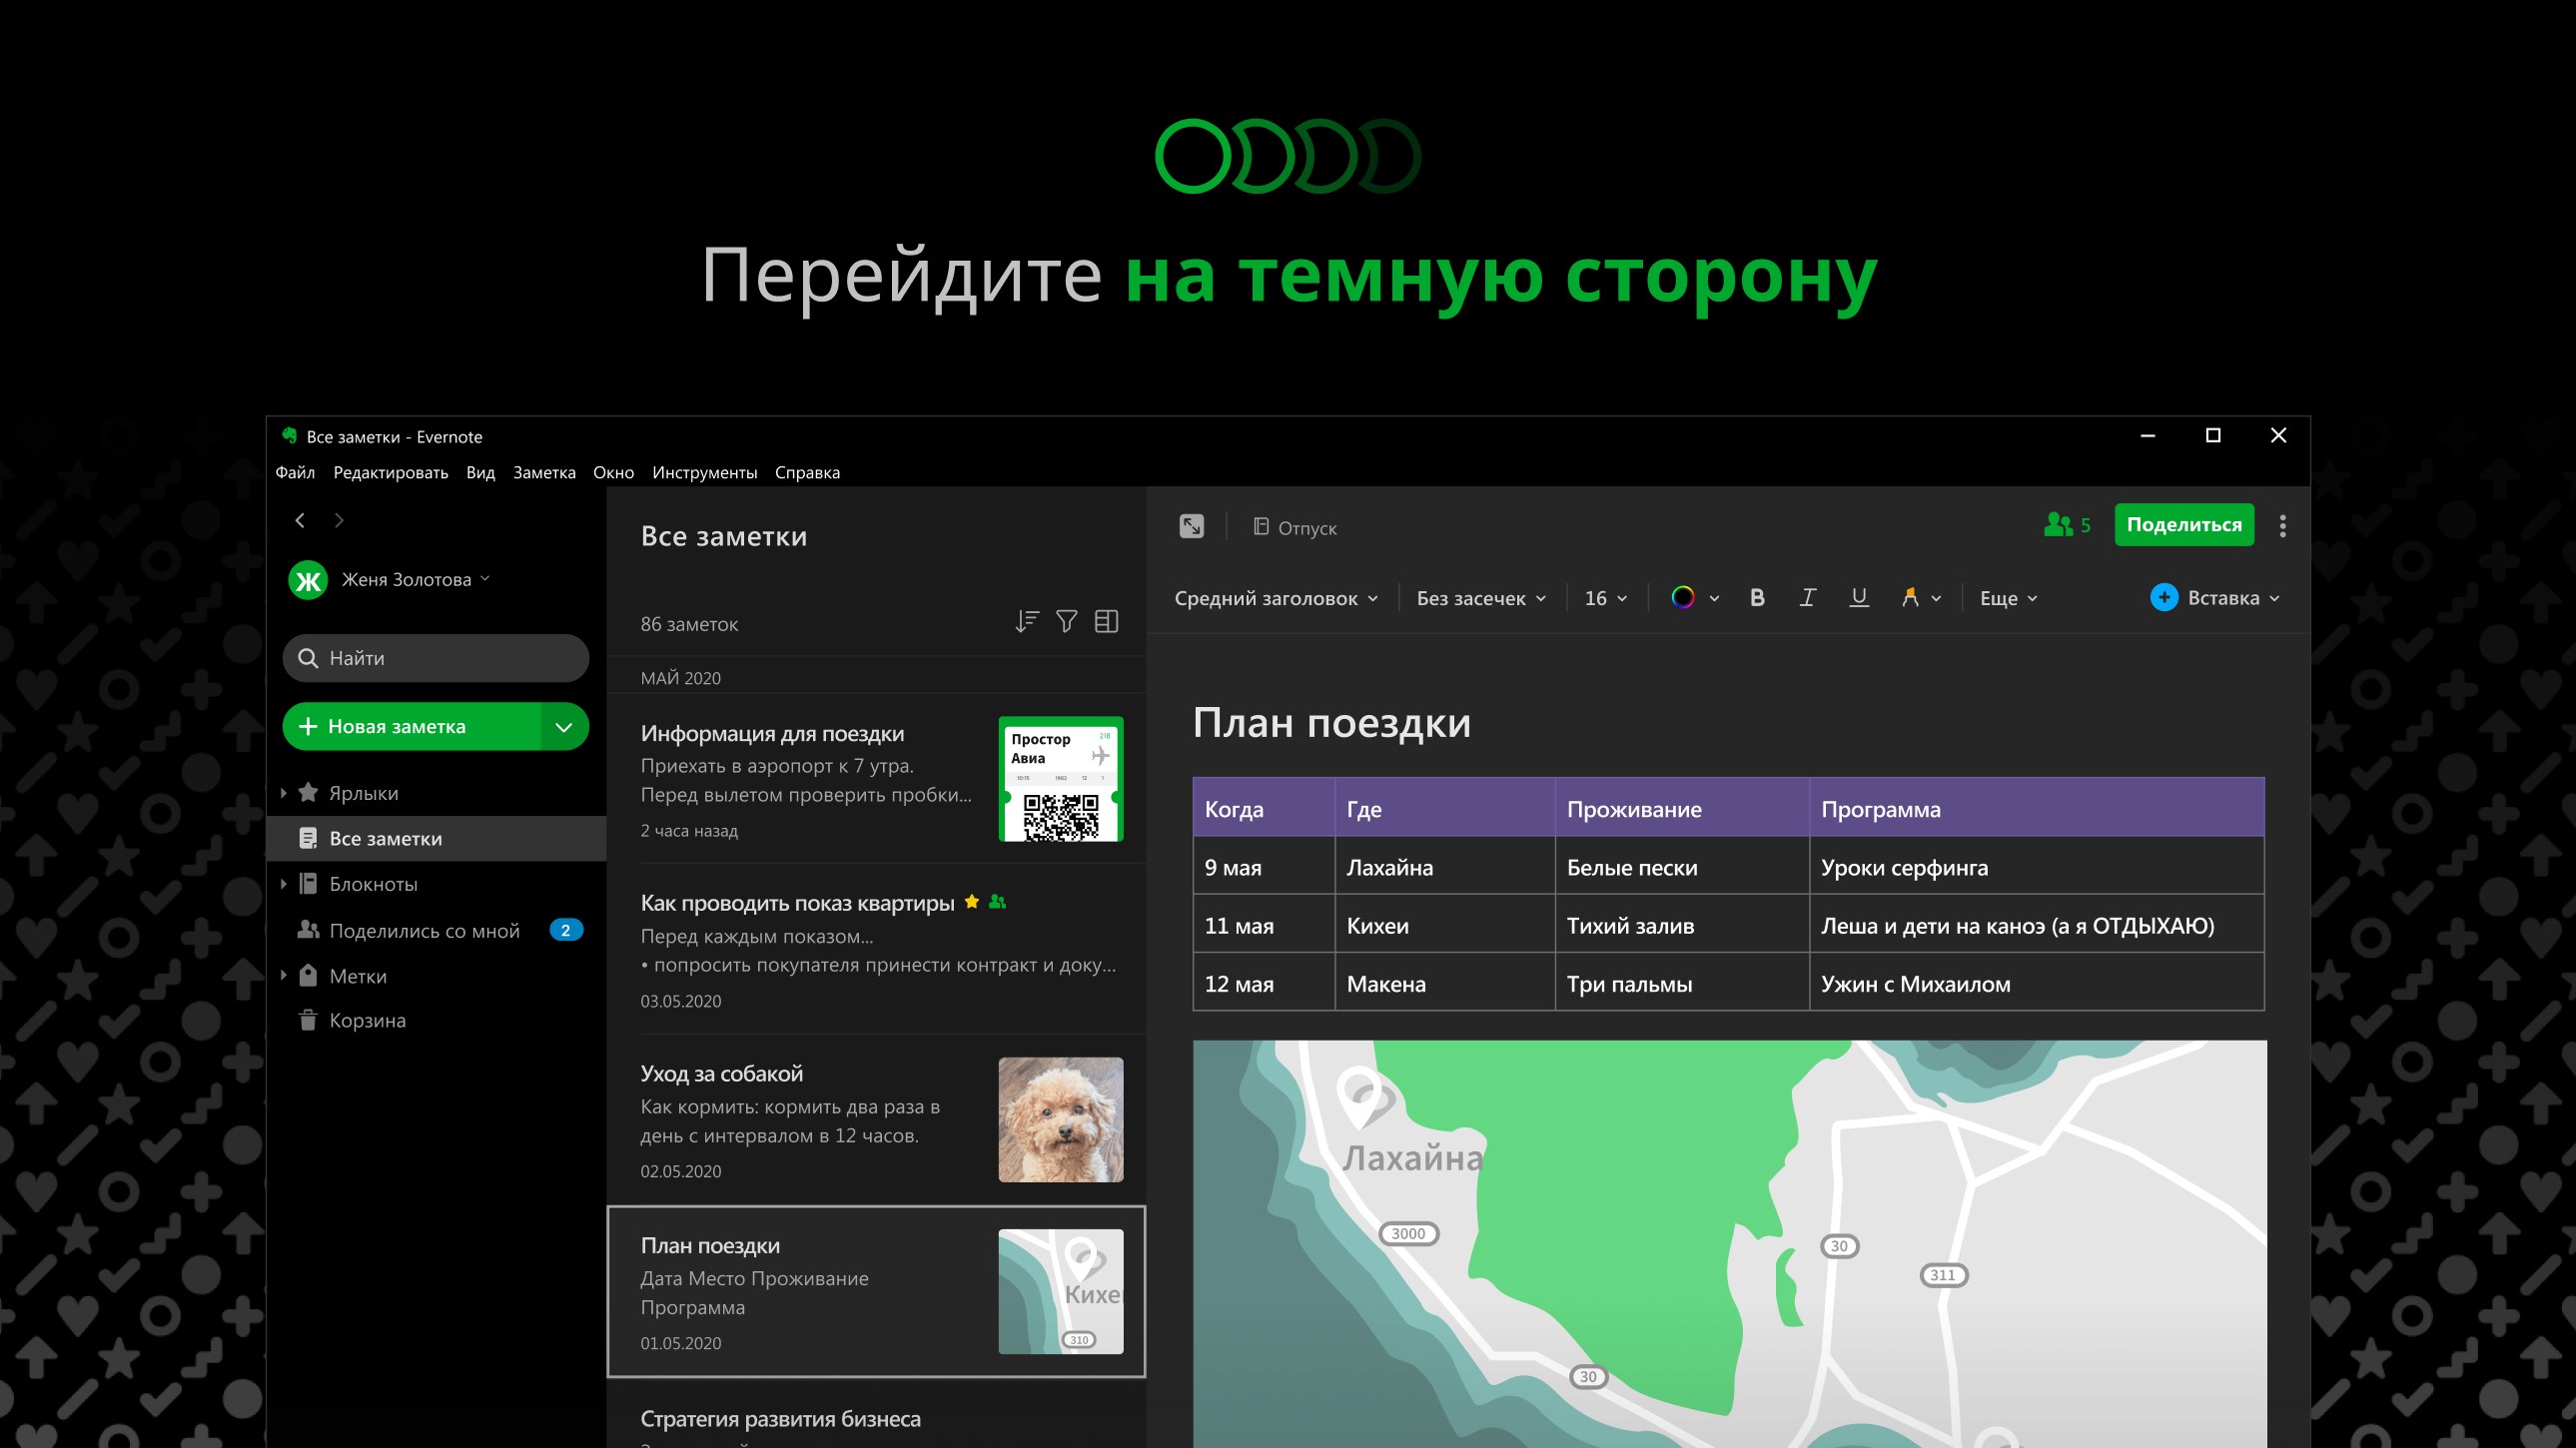Click the font color circle swatch

click(1683, 598)
